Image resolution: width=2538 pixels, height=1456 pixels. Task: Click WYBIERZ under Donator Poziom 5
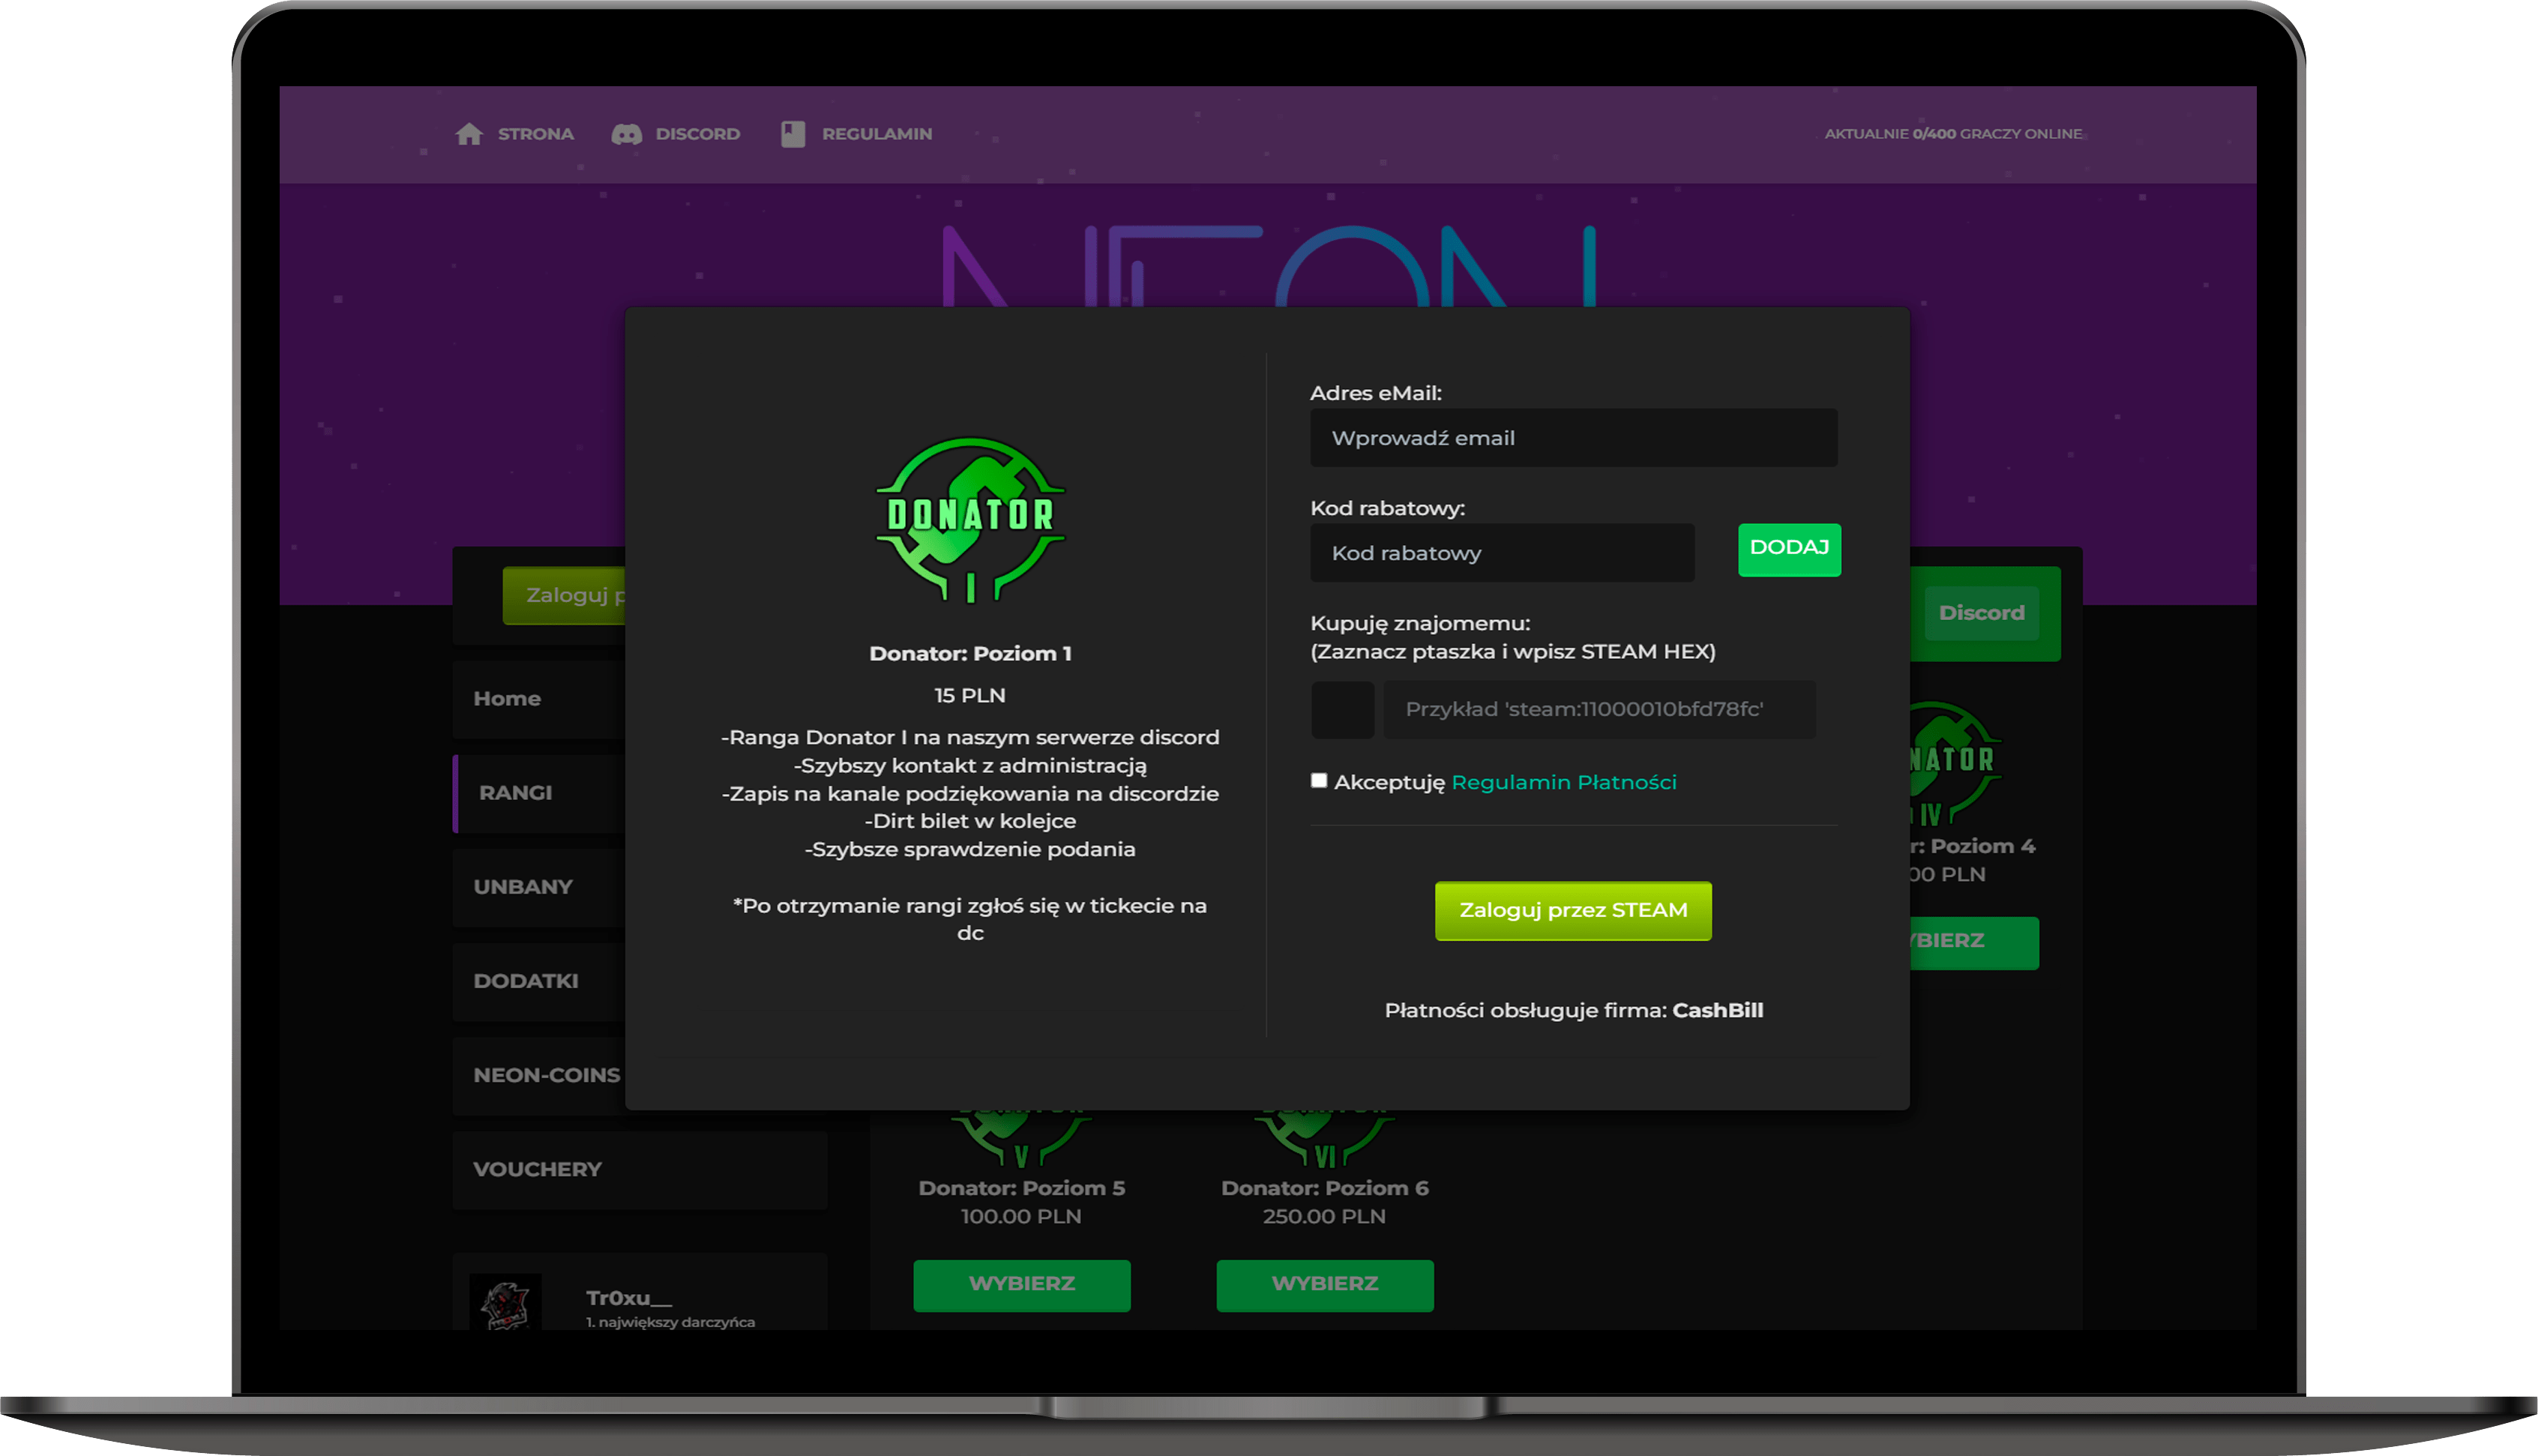coord(1022,1285)
